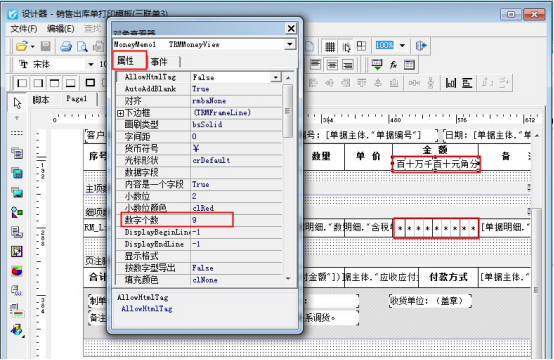This screenshot has height=360, width=554.
Task: Open the fx expression editor icon
Action: coord(393,65)
